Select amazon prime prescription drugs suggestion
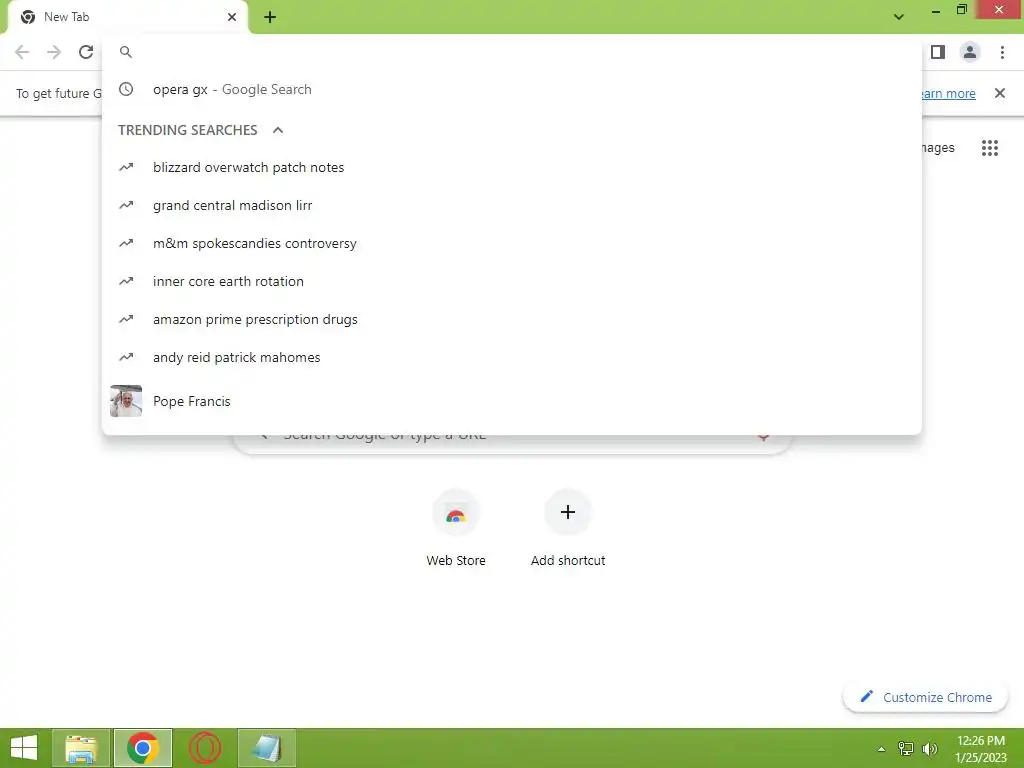Viewport: 1024px width, 768px height. pos(512,319)
